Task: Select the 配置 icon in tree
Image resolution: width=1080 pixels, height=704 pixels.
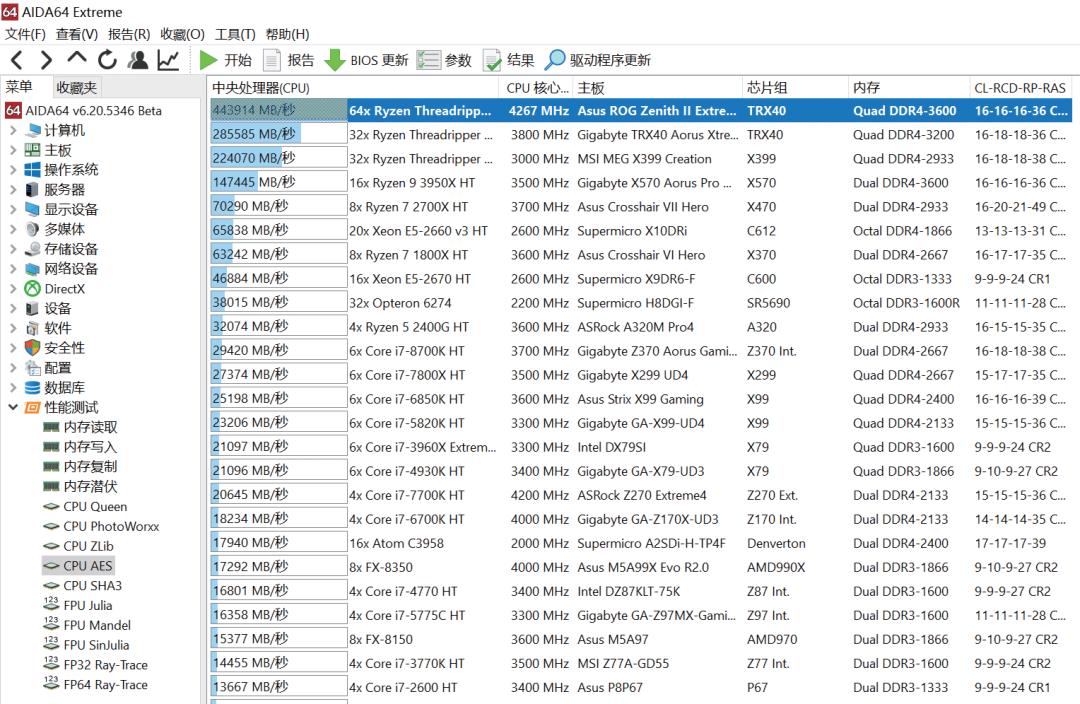Action: click(32, 368)
